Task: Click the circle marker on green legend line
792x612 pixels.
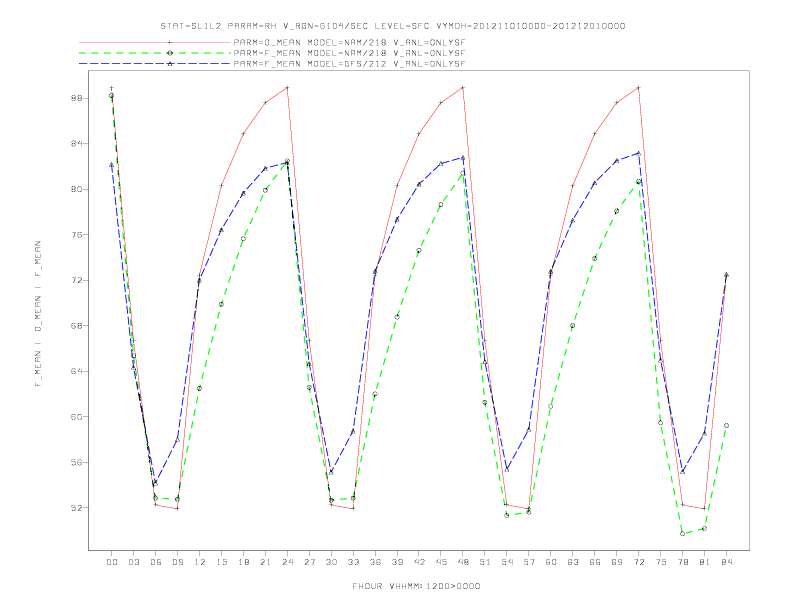Action: pyautogui.click(x=170, y=53)
